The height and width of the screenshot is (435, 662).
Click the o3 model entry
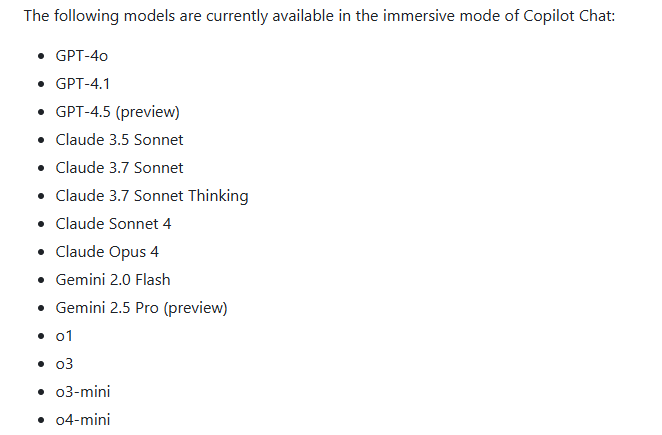point(65,364)
